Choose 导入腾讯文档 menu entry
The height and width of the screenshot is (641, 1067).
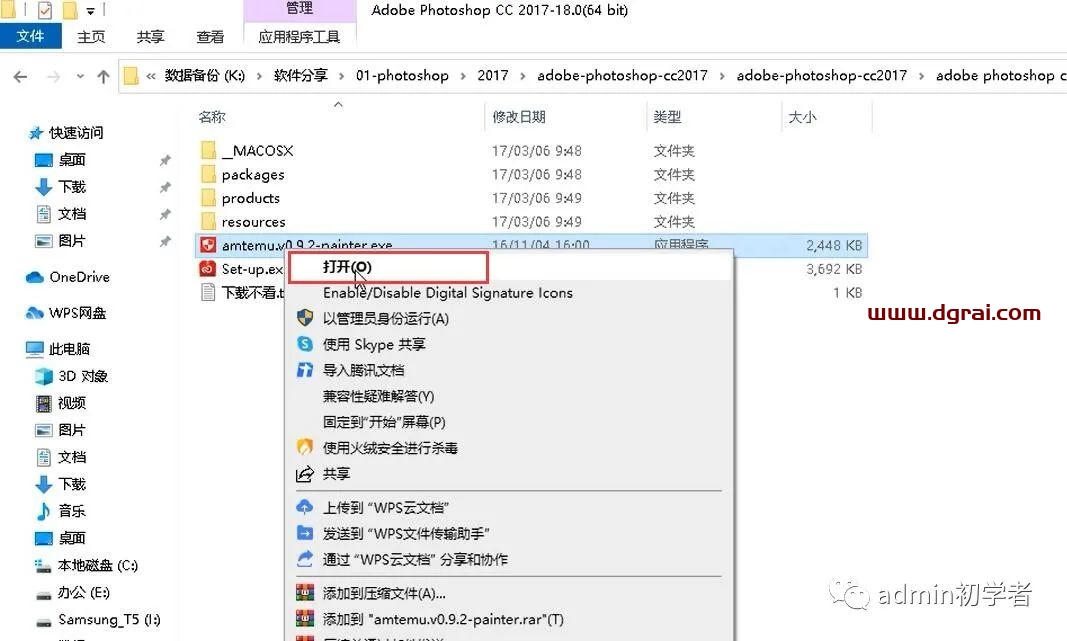[363, 370]
